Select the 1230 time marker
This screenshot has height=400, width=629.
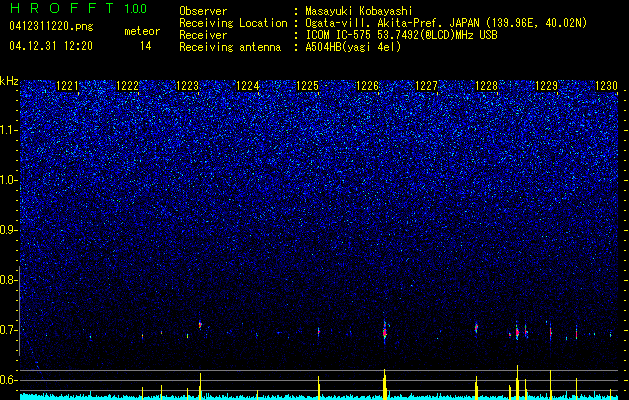(x=606, y=86)
